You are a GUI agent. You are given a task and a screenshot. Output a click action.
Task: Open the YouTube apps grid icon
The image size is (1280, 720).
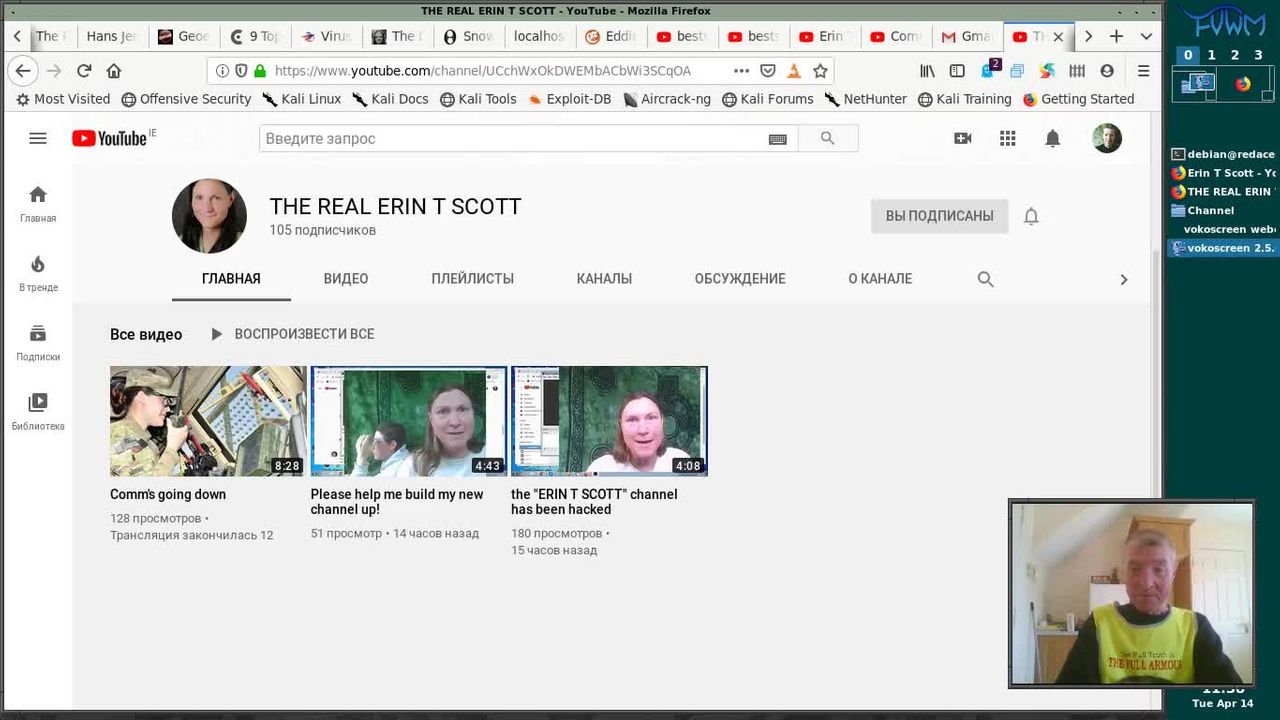(x=1007, y=138)
